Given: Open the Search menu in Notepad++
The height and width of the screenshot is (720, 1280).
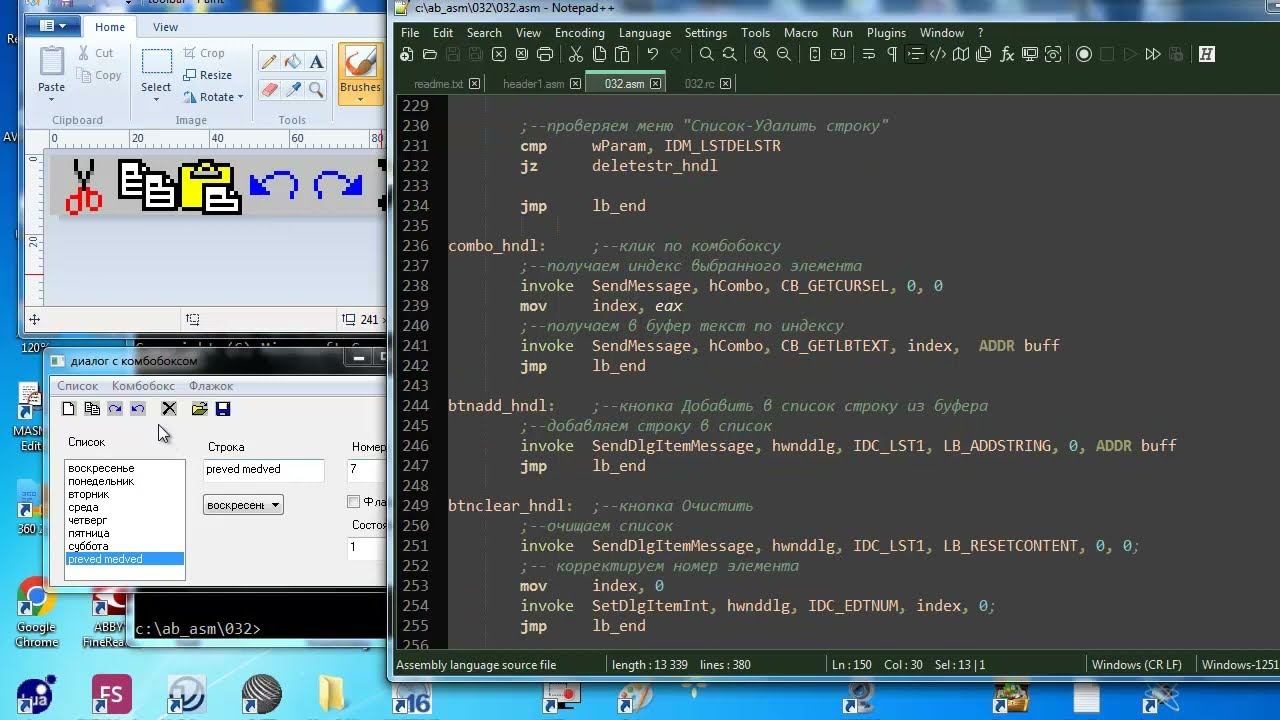Looking at the screenshot, I should [484, 33].
